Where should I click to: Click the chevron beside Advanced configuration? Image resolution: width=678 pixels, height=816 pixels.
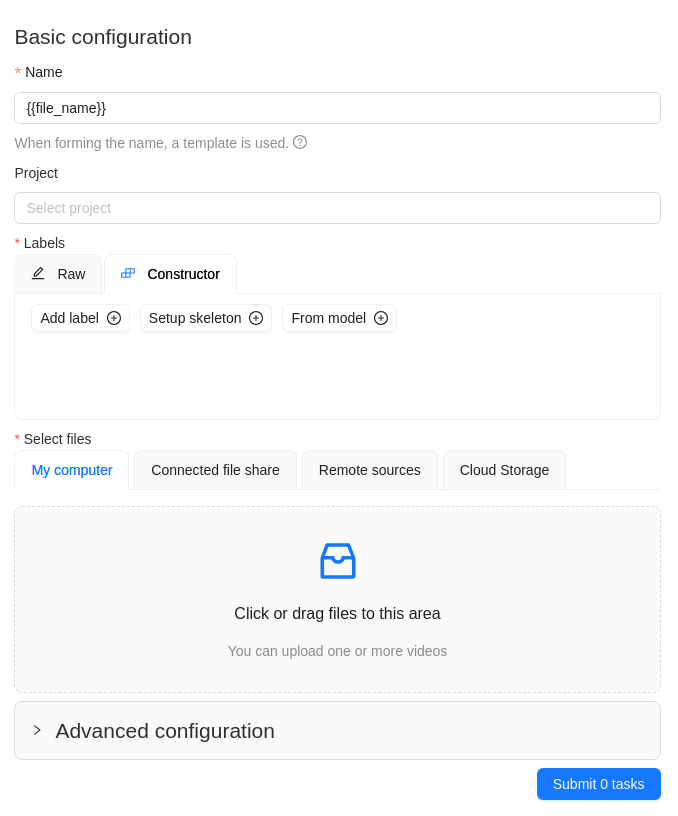[x=37, y=730]
